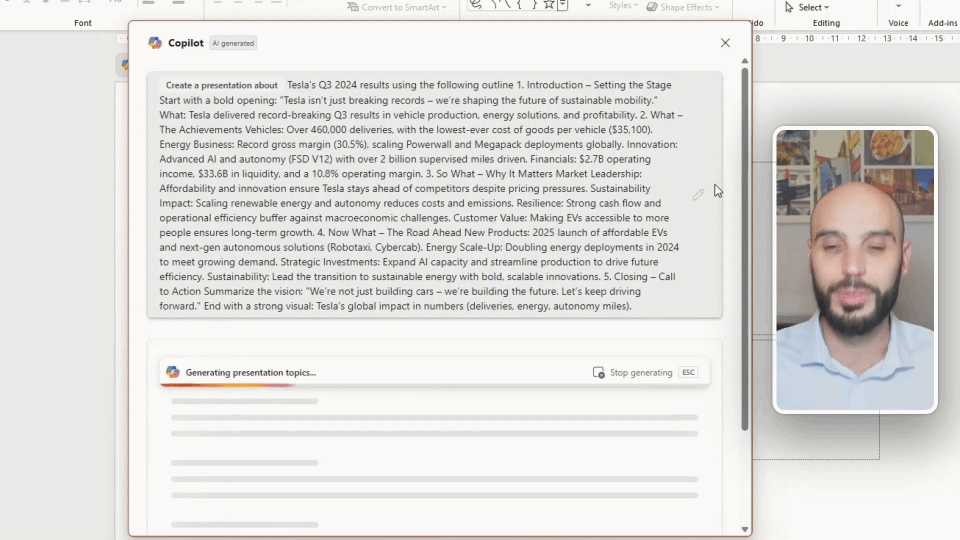Expand the Voice group dropdown arrow
The image size is (960, 540).
898,6
